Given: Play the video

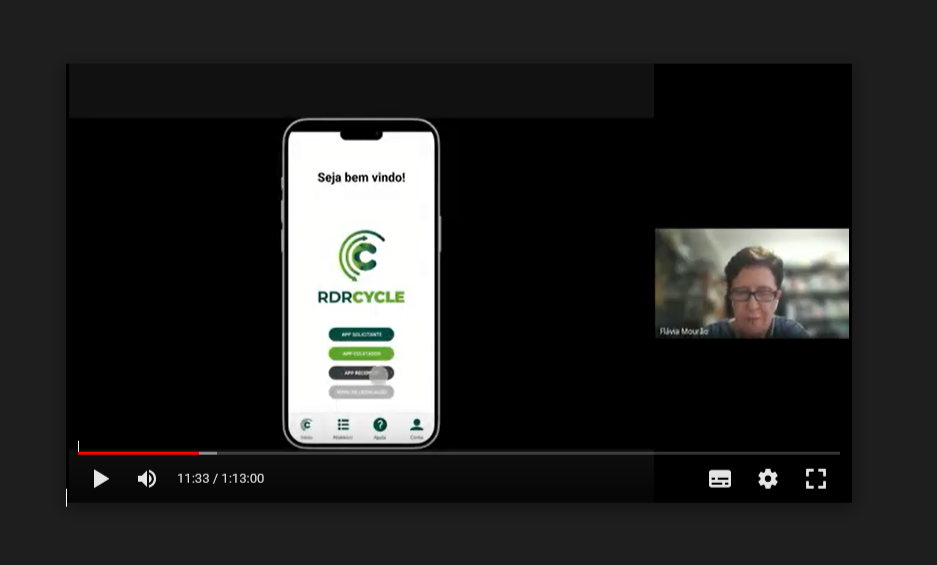Looking at the screenshot, I should coord(101,479).
